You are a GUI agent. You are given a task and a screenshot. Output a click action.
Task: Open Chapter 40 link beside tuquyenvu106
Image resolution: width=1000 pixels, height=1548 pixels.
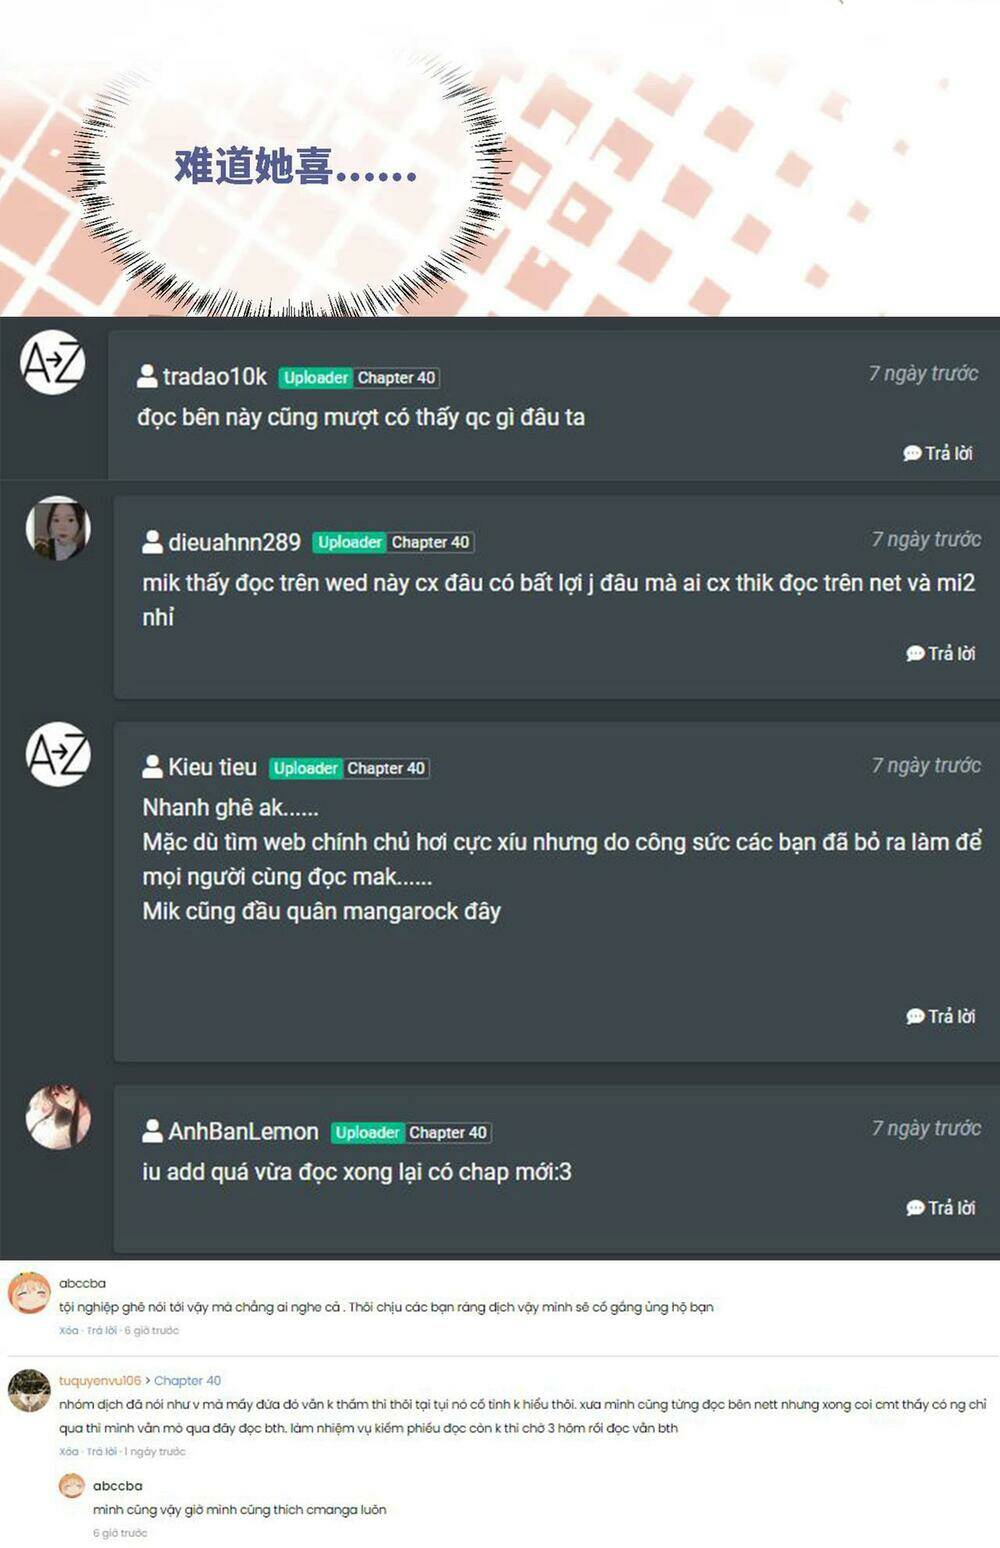[x=187, y=1381]
